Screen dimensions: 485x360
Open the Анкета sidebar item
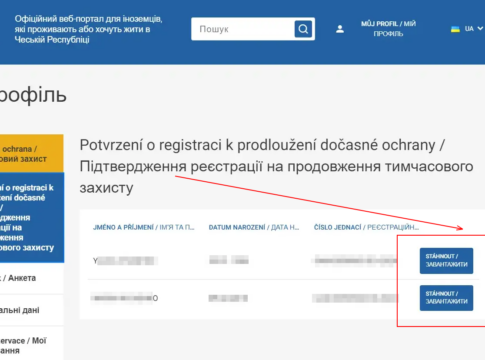(x=32, y=278)
